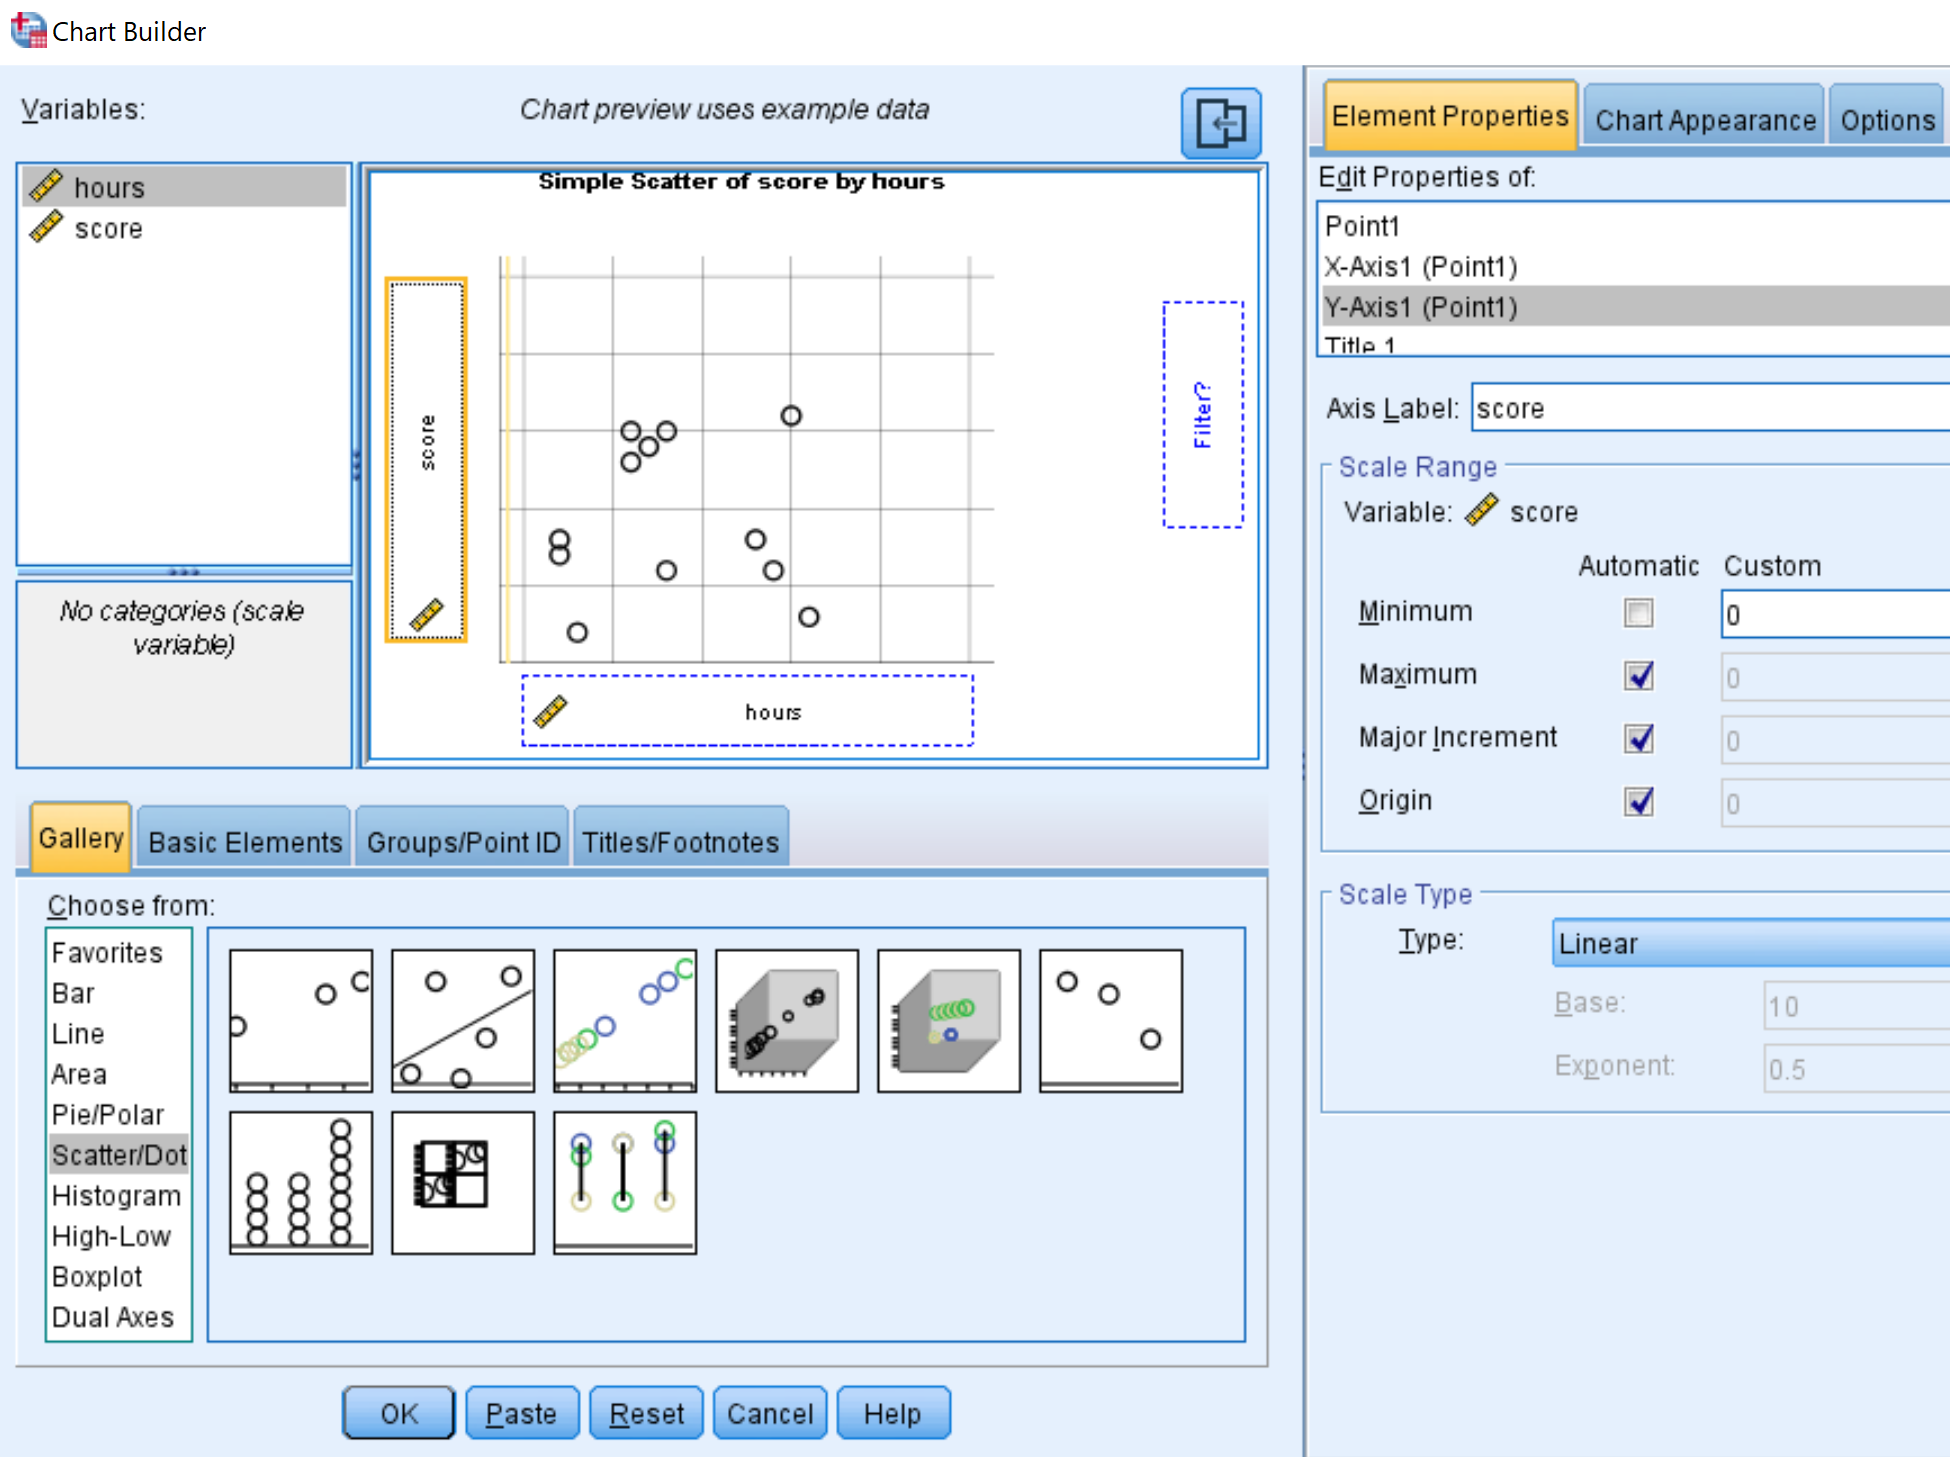1950x1457 pixels.
Task: Select the Grouped Scatter chart icon
Action: [624, 1020]
